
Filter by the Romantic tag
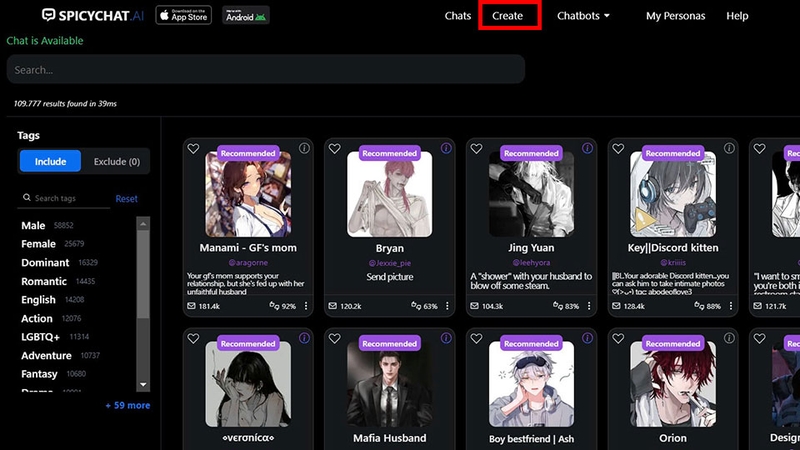click(x=44, y=281)
